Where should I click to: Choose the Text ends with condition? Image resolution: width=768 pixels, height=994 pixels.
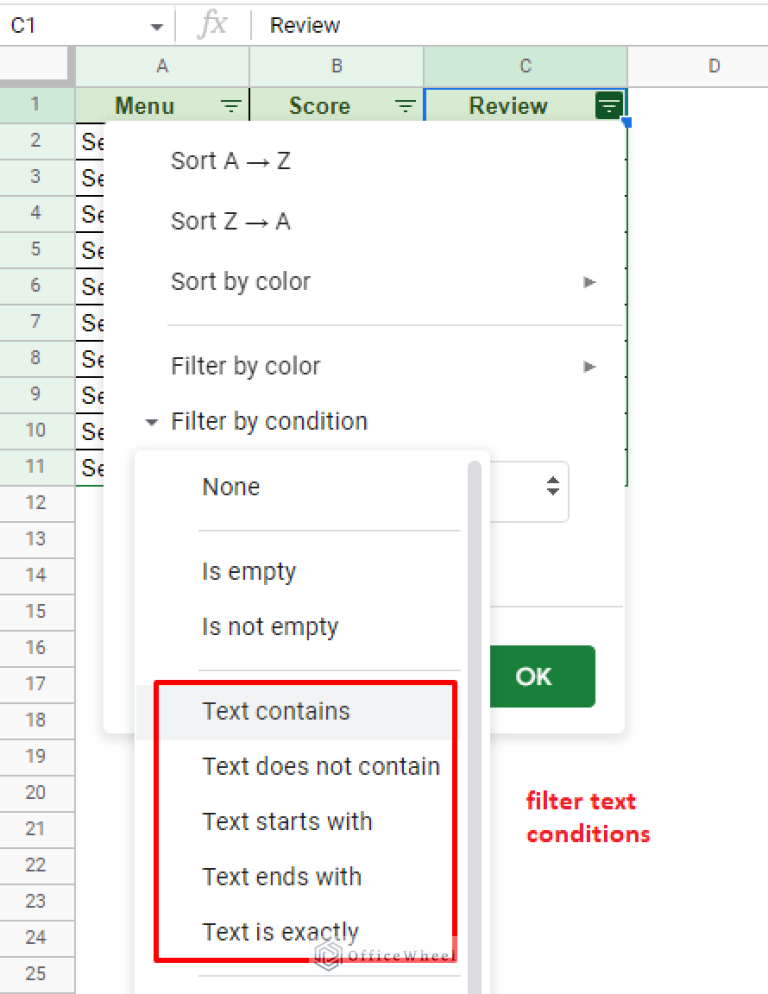[x=282, y=876]
